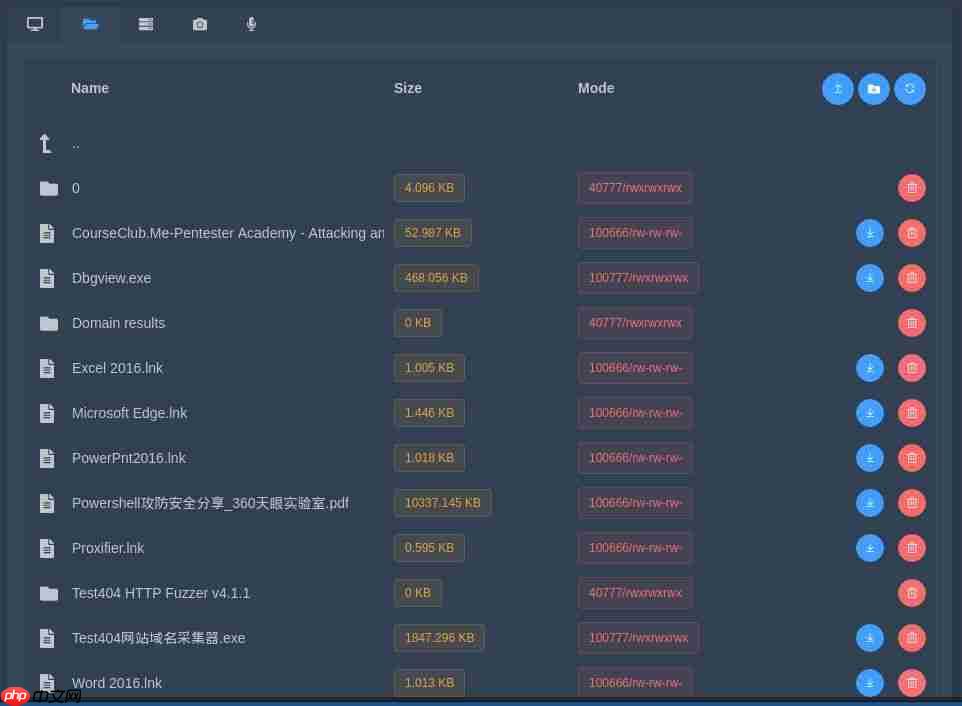Delete Microsoft Edge.lnk
Viewport: 962px width, 706px height.
pos(912,413)
